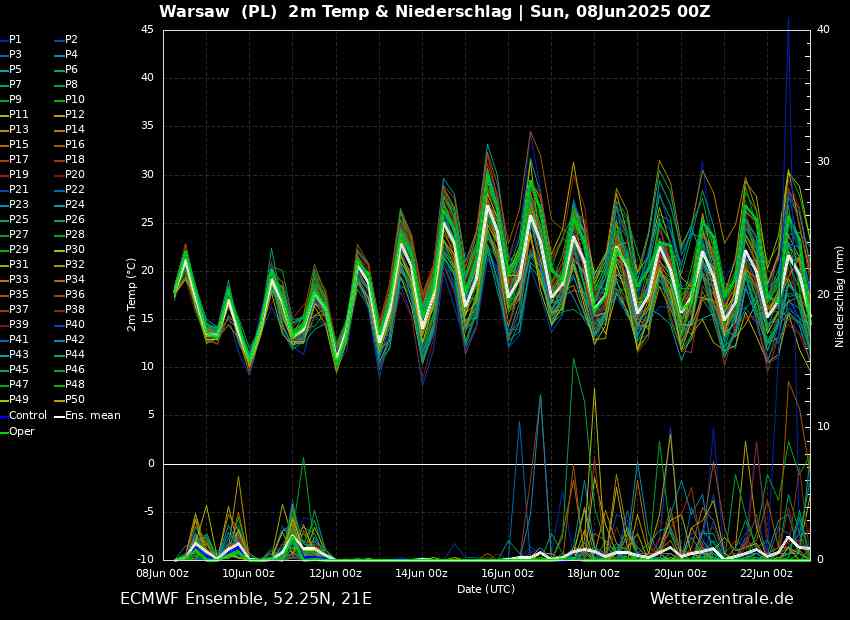Click the "2m Temp (°C)" axis title
Viewport: 850px width, 620px height.
click(x=132, y=294)
